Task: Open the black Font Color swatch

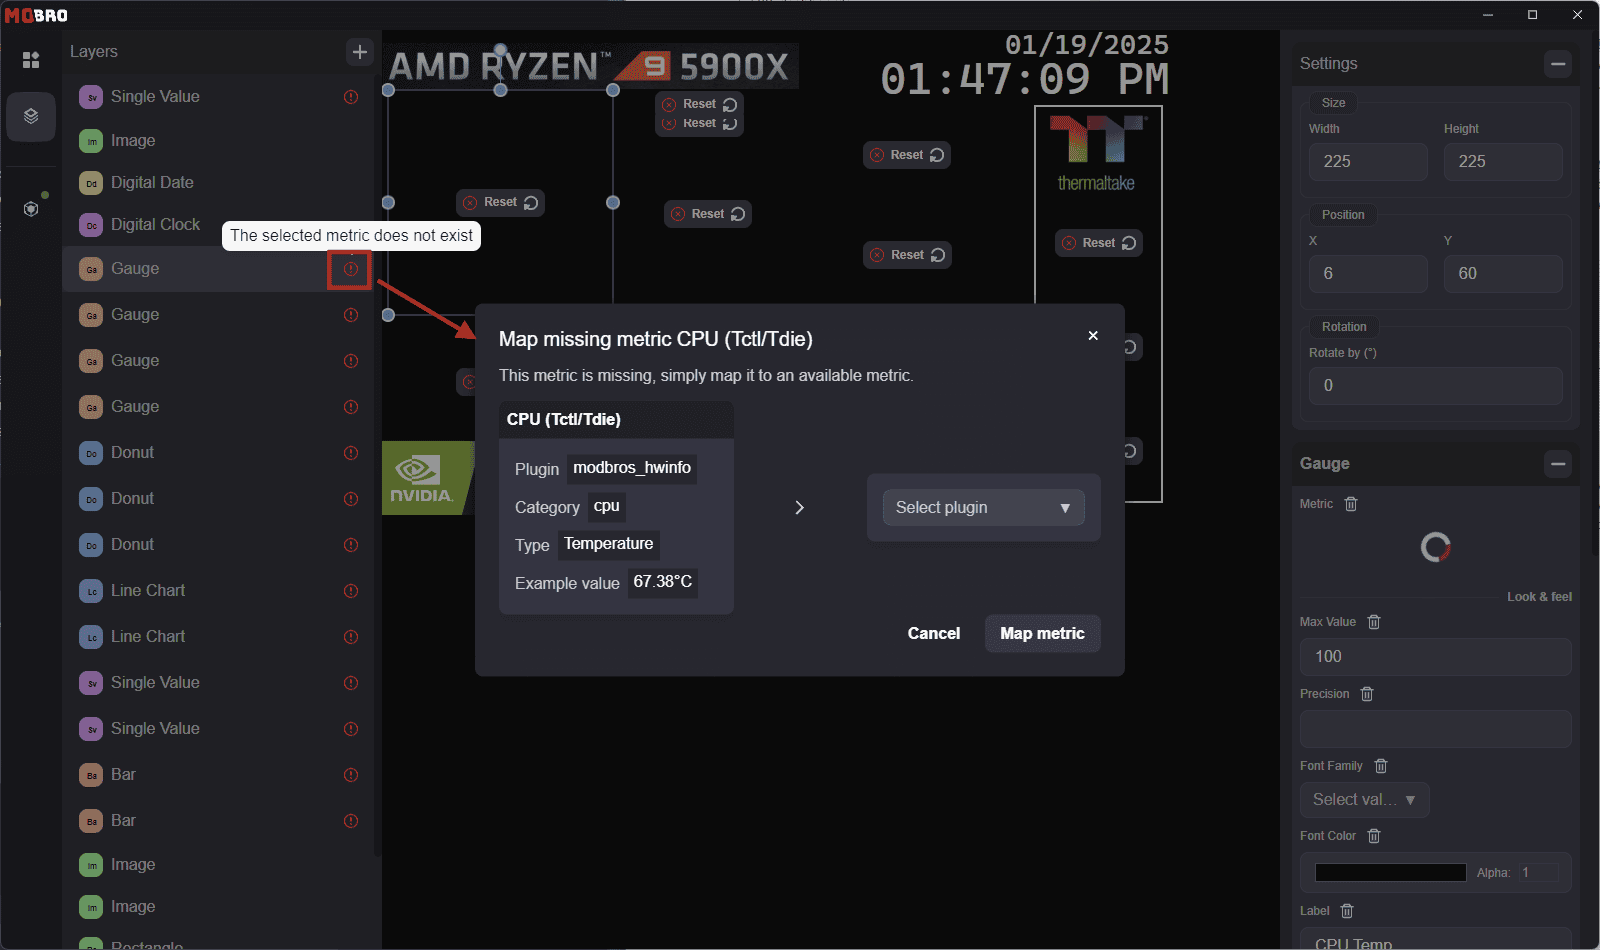Action: tap(1391, 873)
